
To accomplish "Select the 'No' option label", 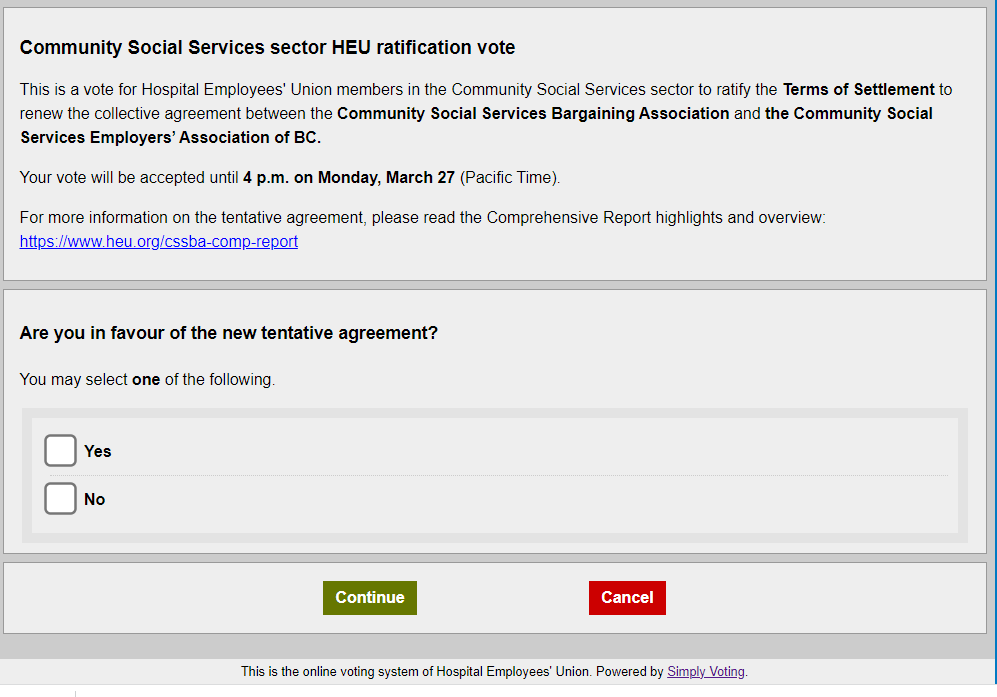I will pyautogui.click(x=94, y=499).
